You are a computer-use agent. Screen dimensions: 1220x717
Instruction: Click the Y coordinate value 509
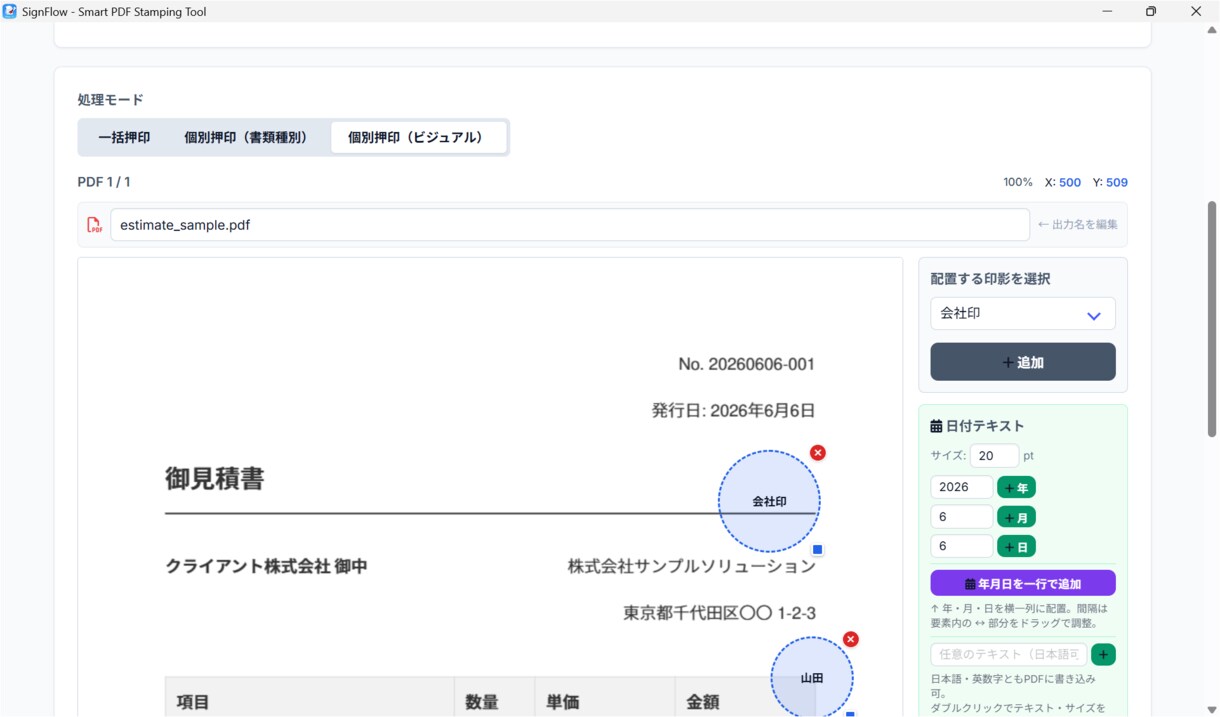(1117, 182)
